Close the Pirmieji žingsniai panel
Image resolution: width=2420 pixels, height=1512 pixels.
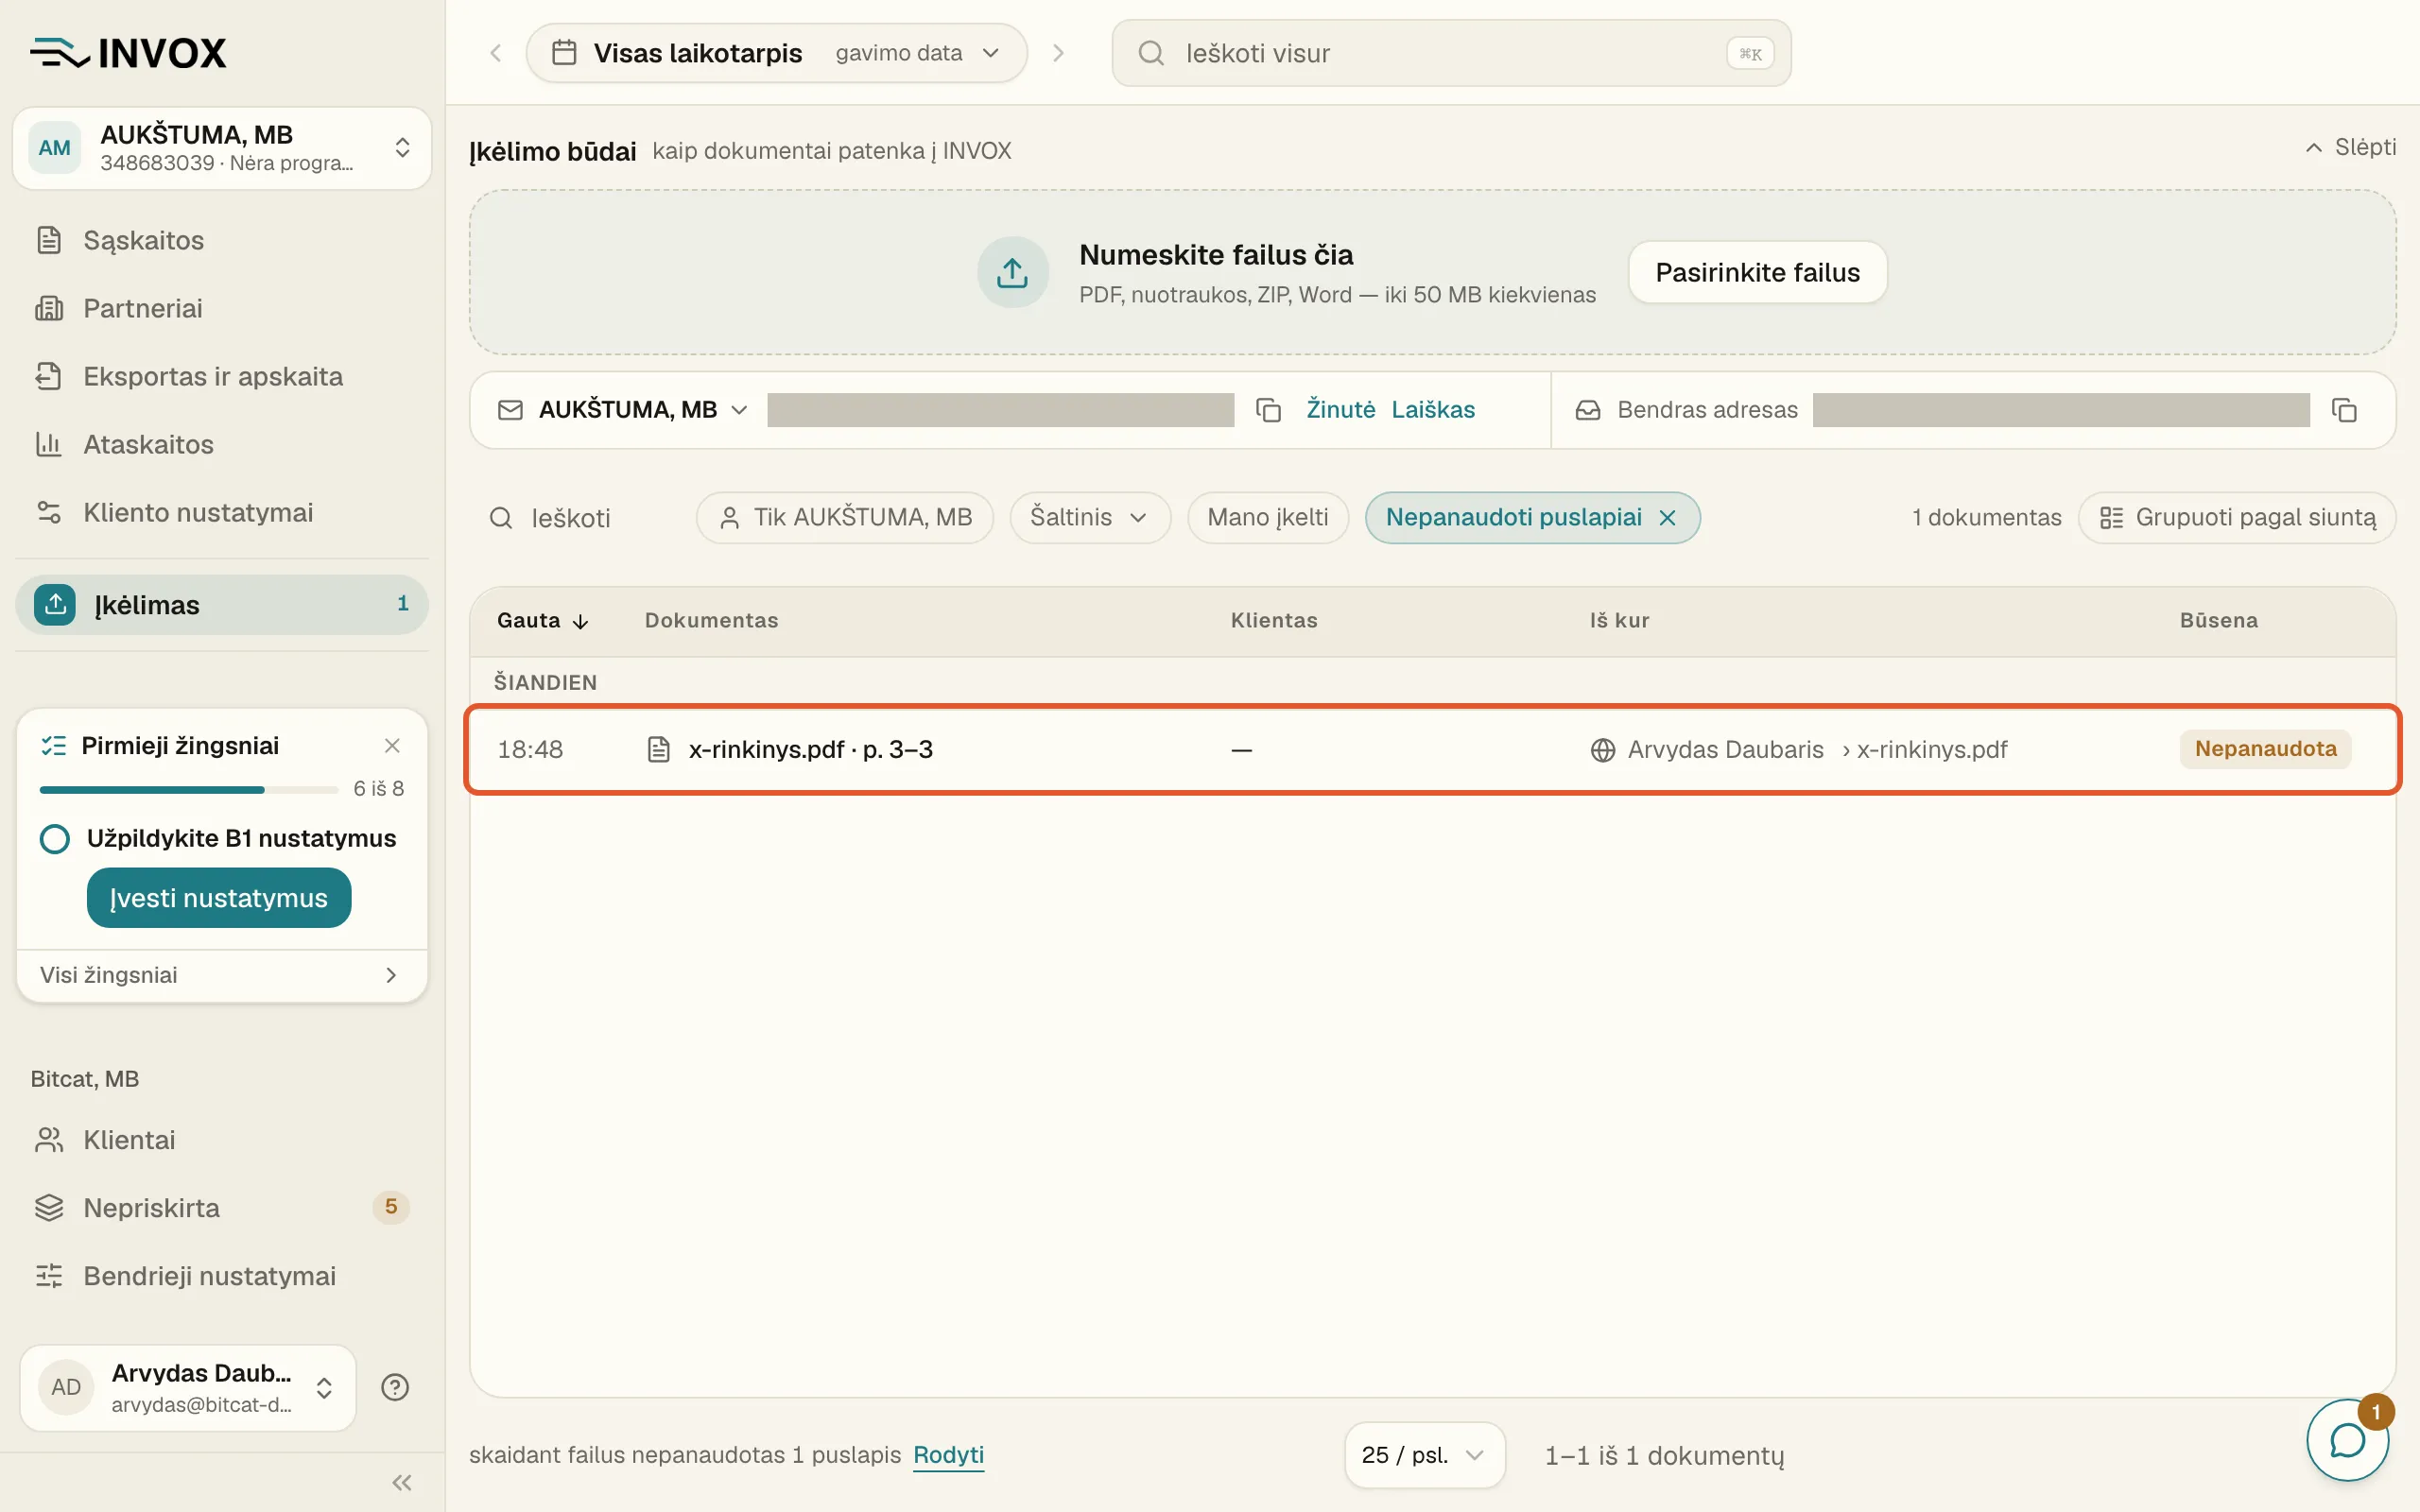coord(392,746)
